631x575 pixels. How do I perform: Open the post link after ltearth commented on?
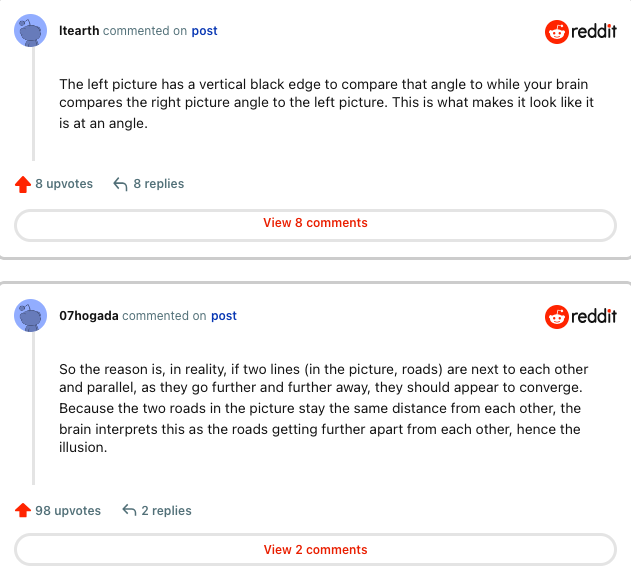click(x=204, y=31)
